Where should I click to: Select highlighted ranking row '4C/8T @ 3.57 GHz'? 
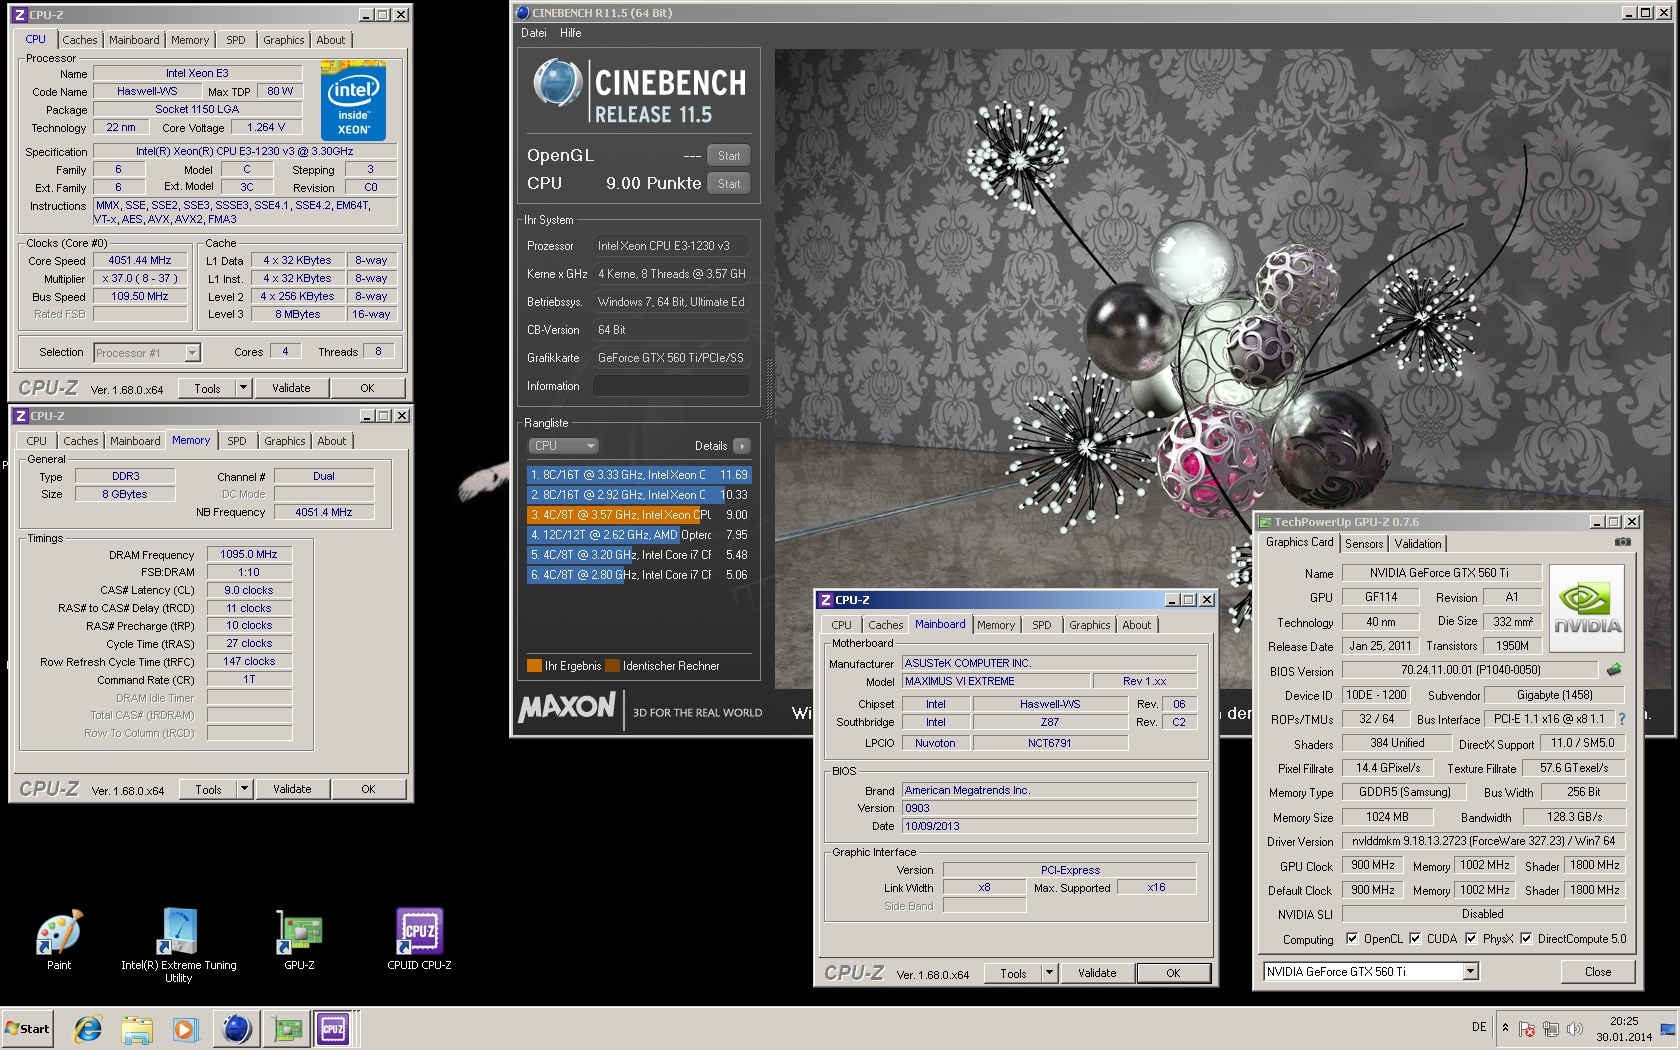(639, 515)
